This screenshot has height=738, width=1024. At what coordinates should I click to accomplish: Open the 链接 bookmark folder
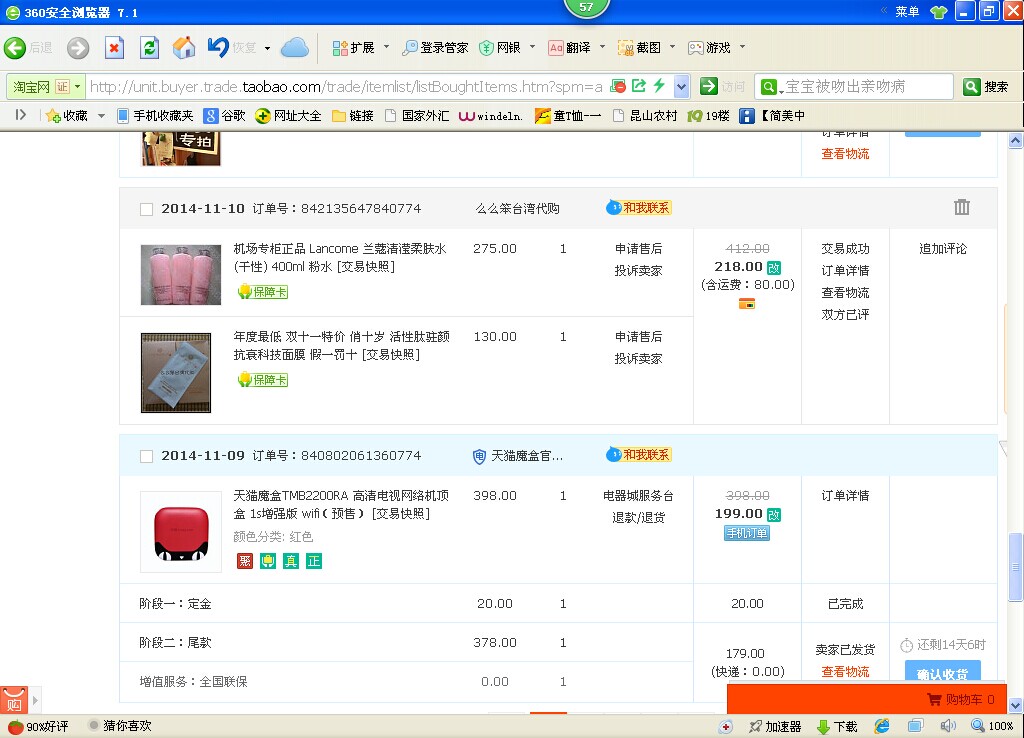(x=353, y=116)
